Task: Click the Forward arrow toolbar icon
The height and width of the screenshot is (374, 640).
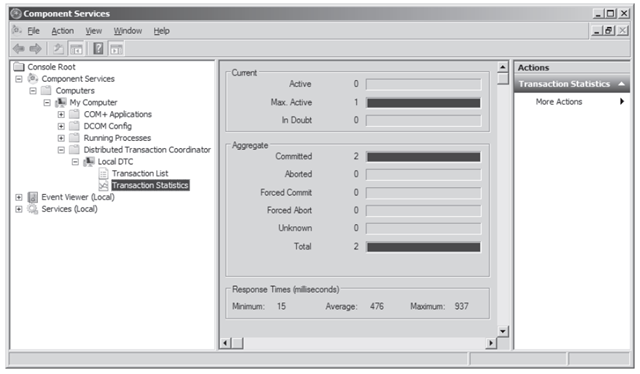Action: (x=36, y=49)
